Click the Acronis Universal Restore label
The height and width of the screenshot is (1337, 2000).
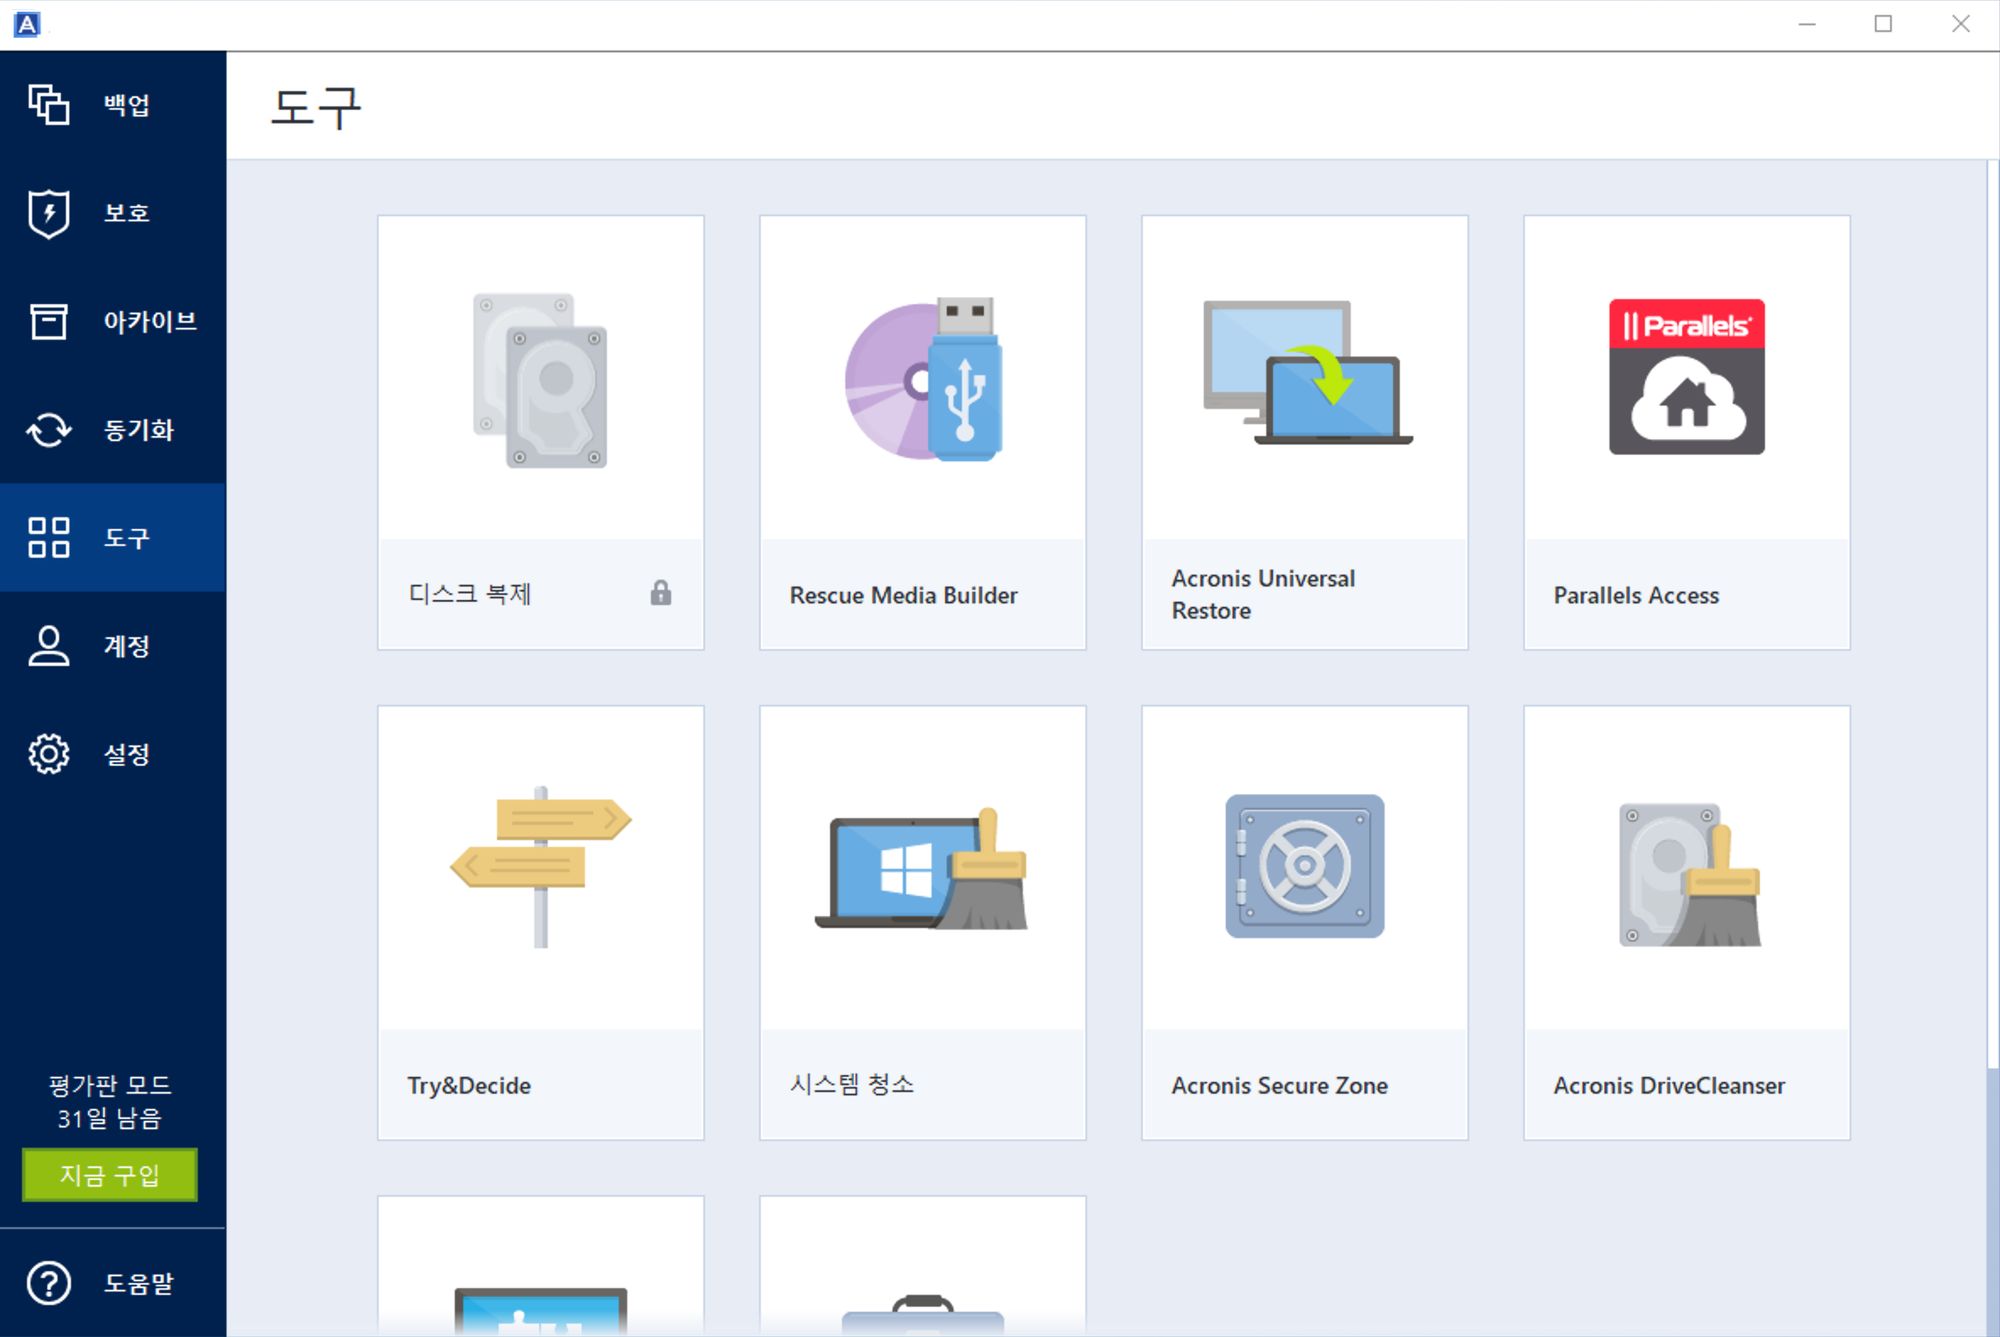coord(1263,594)
